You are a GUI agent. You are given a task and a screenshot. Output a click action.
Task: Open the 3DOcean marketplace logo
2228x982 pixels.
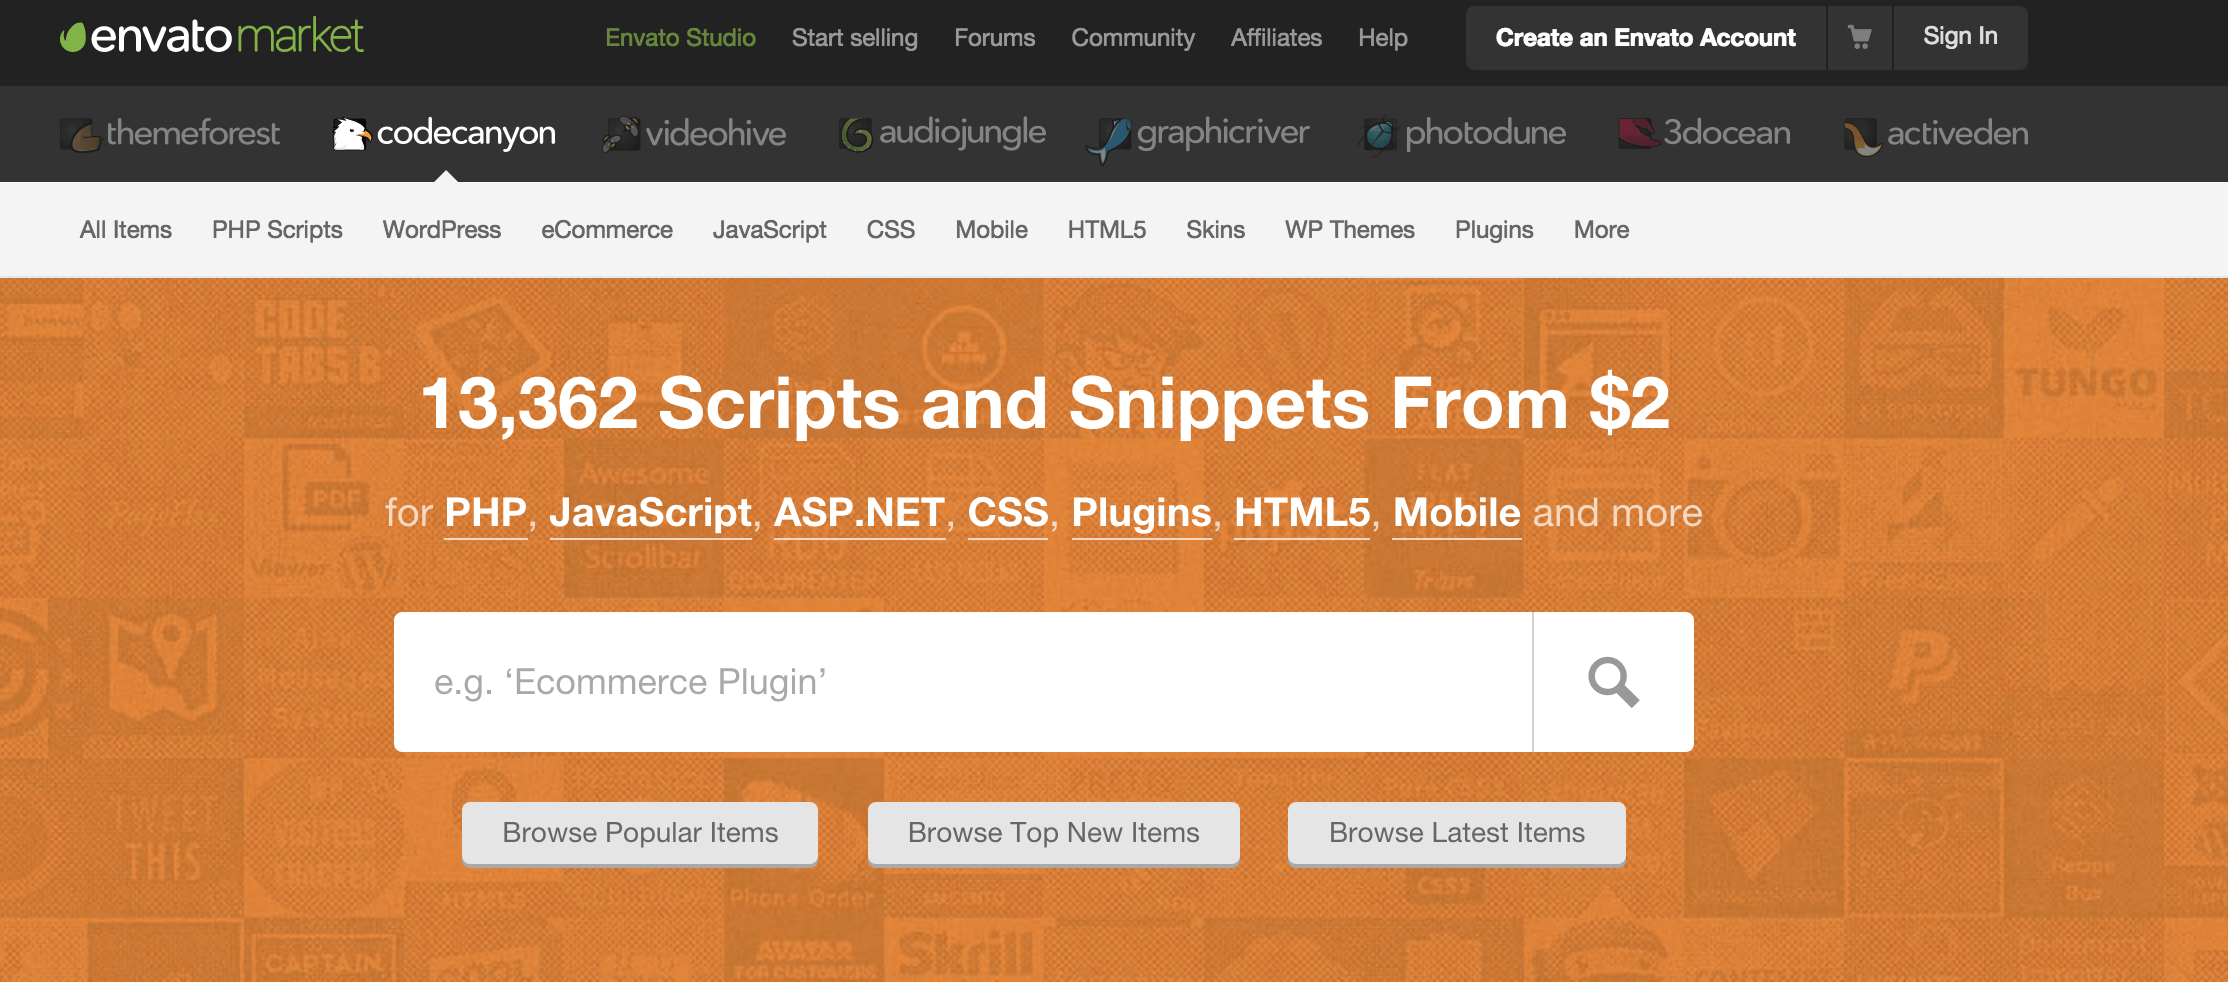click(1704, 133)
